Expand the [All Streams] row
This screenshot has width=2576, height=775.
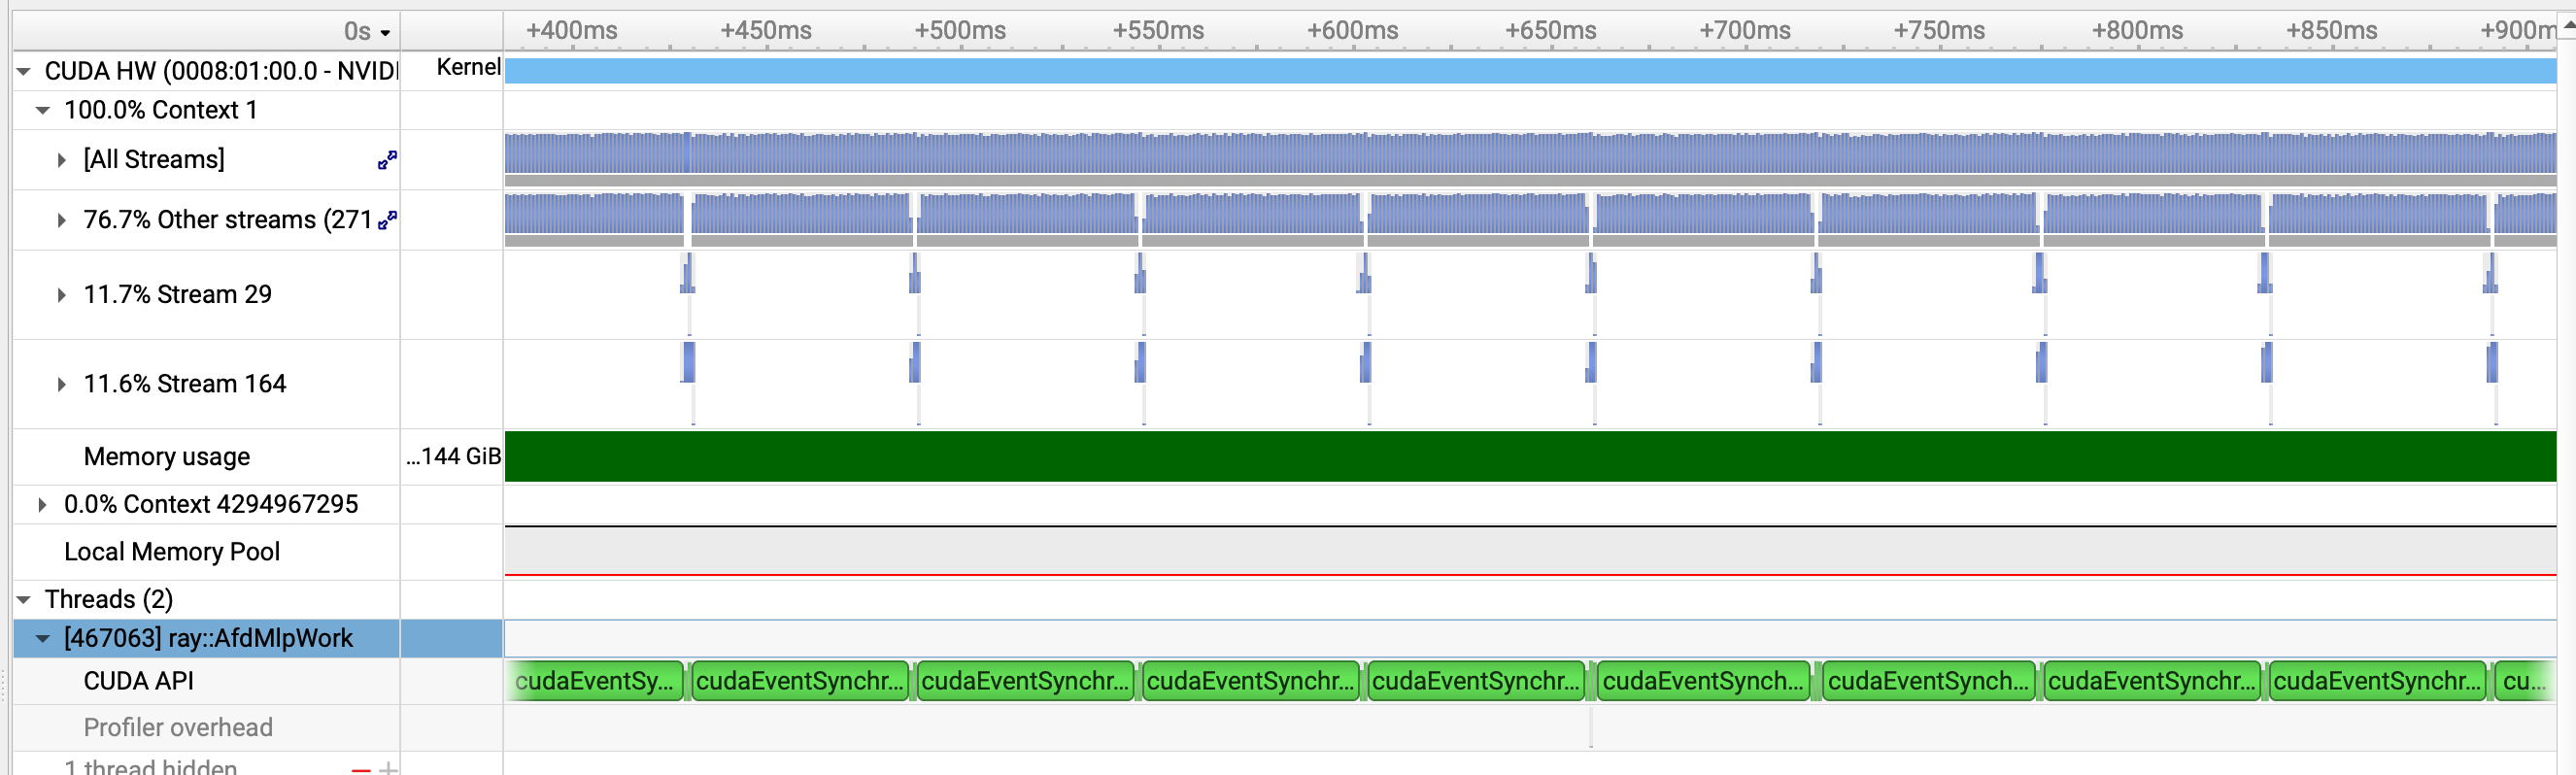(62, 160)
